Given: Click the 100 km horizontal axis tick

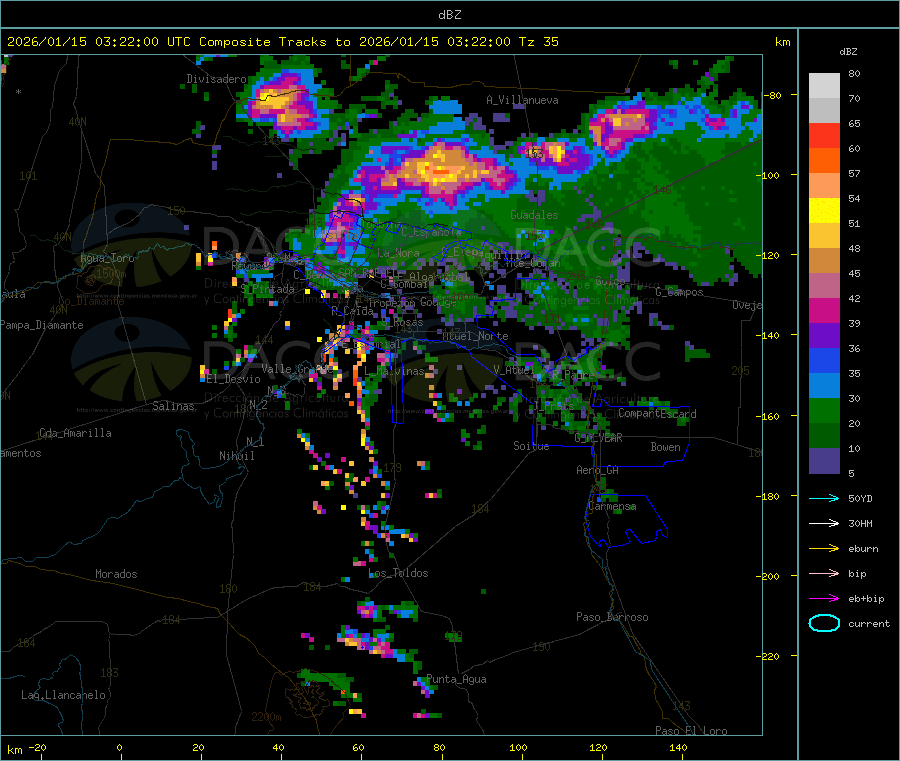Looking at the screenshot, I should point(518,747).
